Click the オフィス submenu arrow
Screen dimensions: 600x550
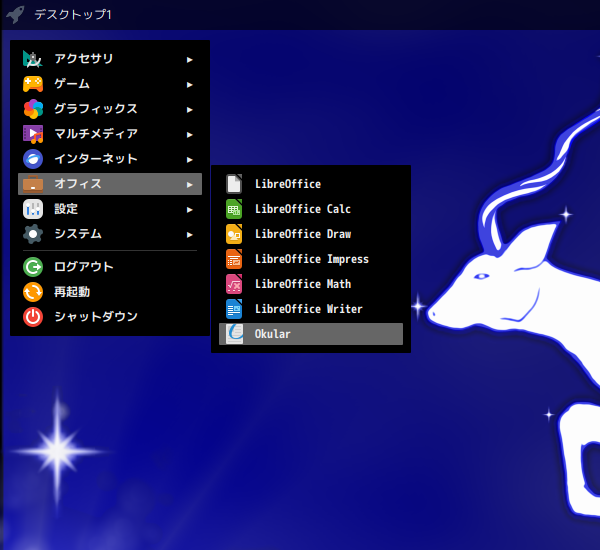coord(189,185)
